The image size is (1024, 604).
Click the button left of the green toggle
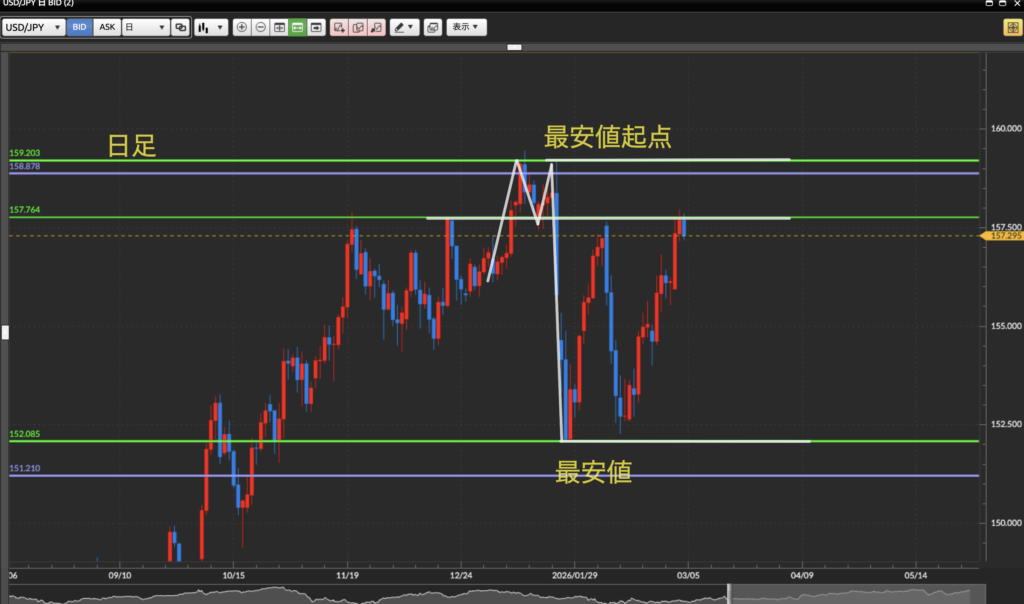[x=279, y=28]
